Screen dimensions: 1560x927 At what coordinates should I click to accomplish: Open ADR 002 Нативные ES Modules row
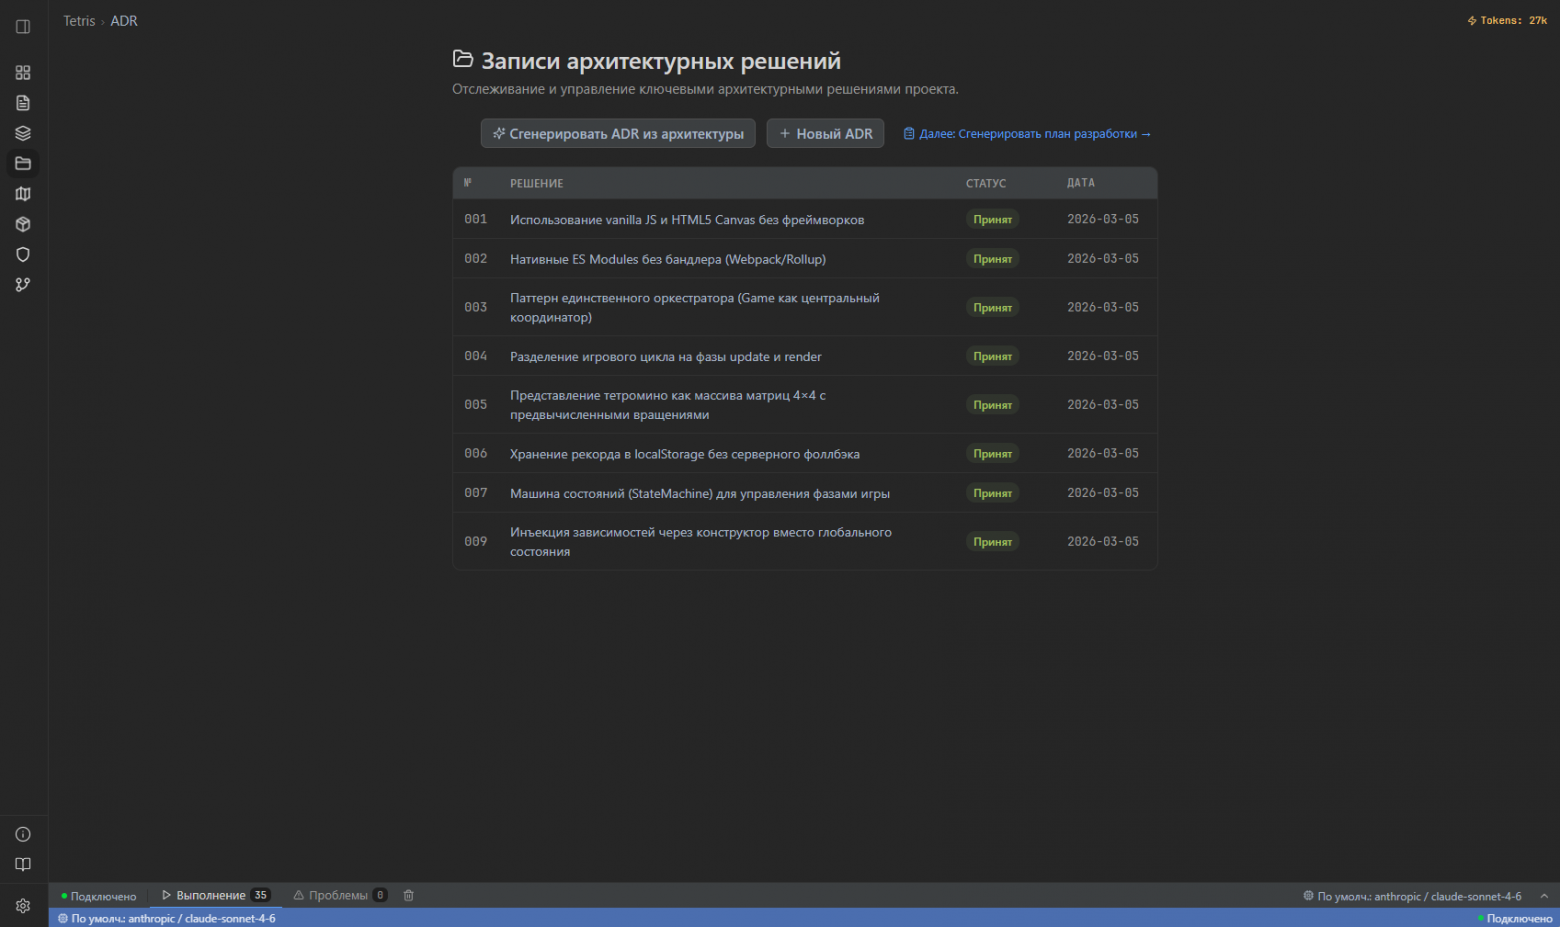point(805,259)
